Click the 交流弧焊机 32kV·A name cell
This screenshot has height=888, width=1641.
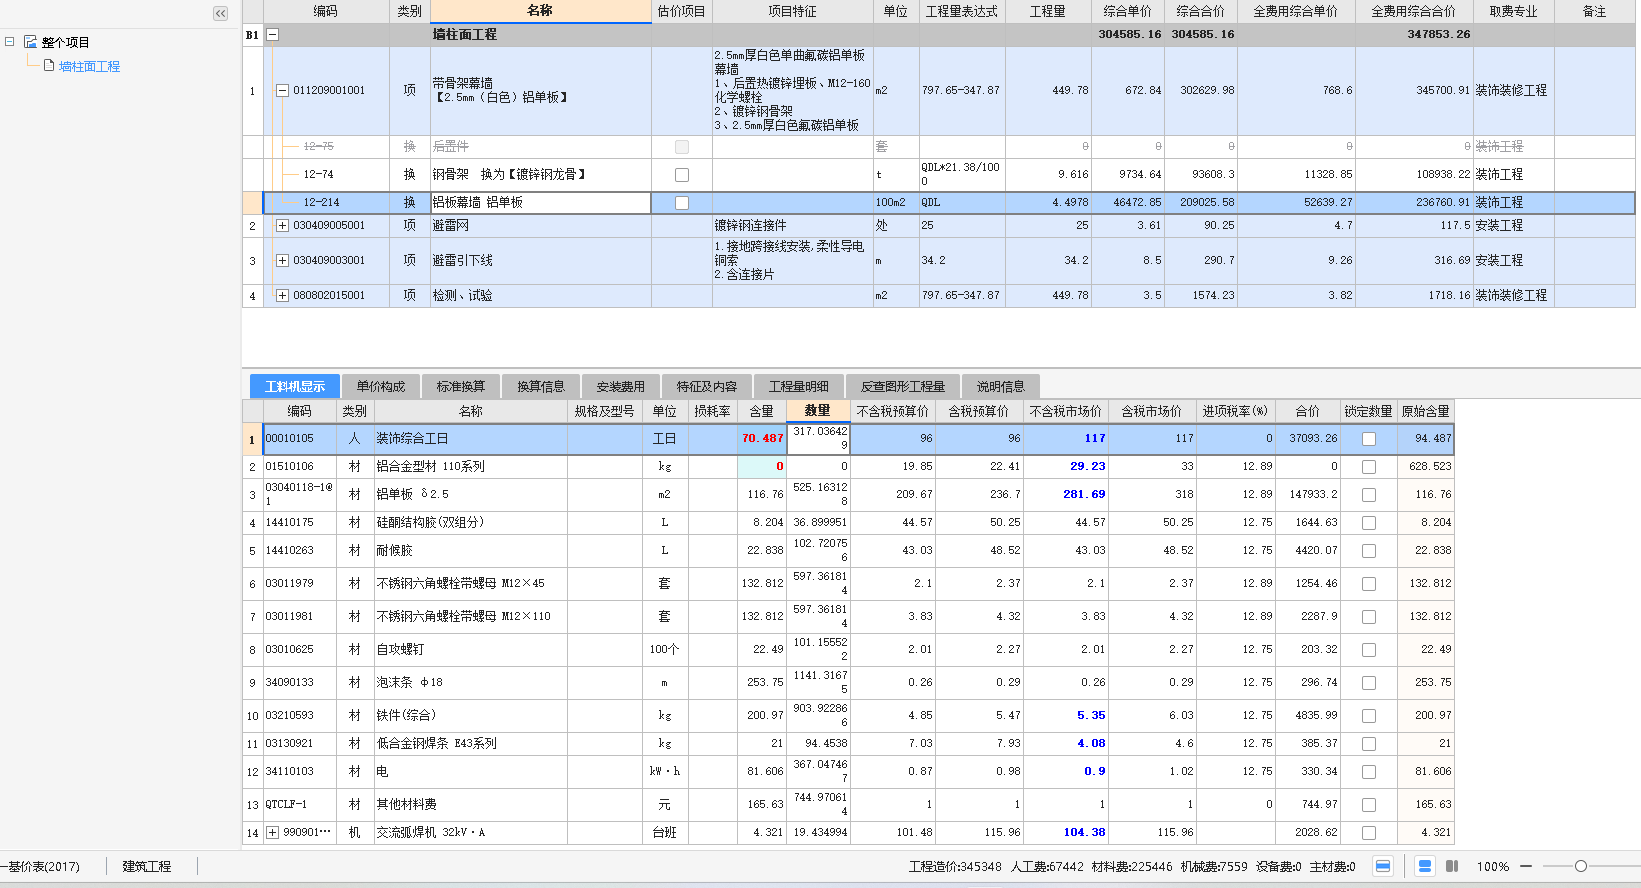click(470, 832)
